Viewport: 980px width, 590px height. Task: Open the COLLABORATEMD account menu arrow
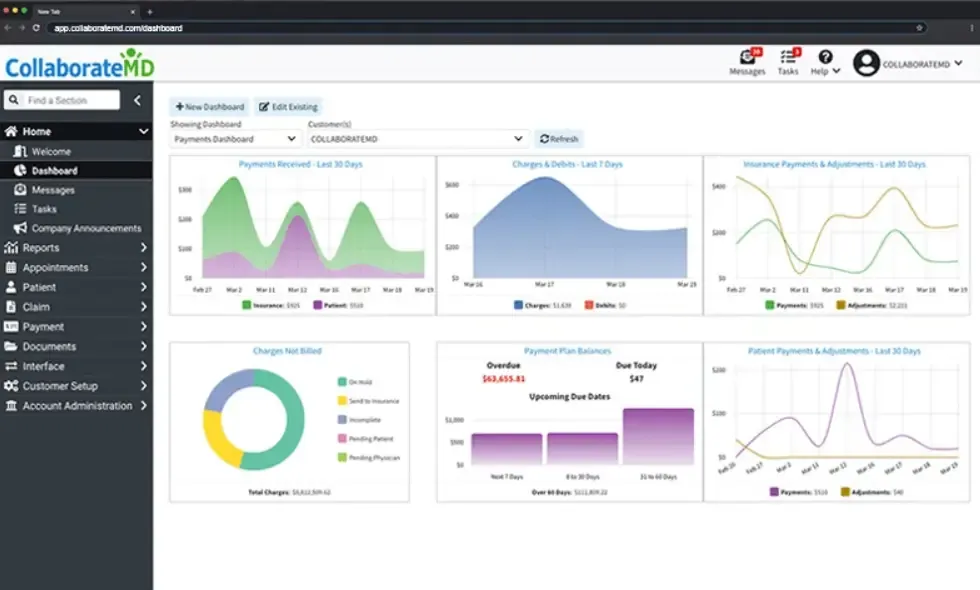(x=958, y=63)
